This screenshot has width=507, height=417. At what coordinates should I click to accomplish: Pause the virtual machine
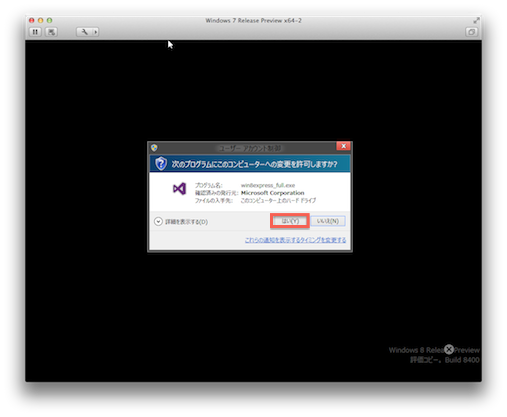click(35, 32)
